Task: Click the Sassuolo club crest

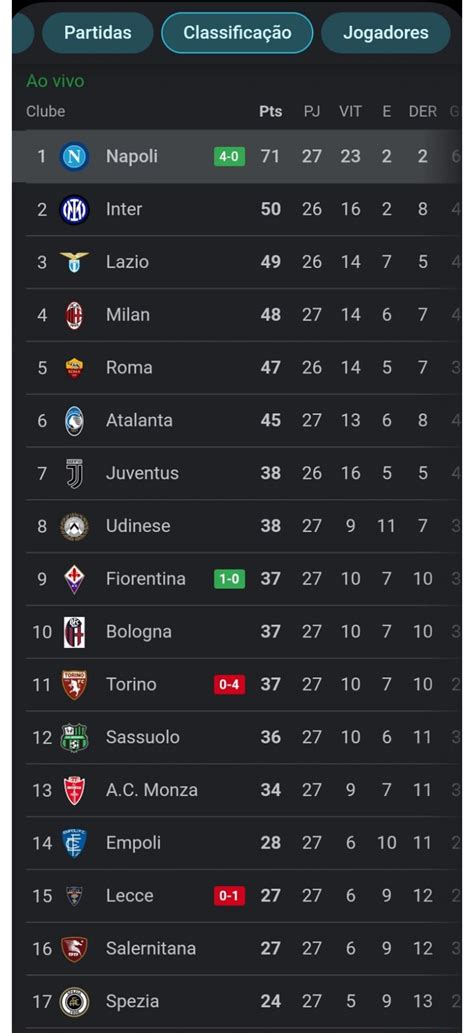Action: point(74,737)
